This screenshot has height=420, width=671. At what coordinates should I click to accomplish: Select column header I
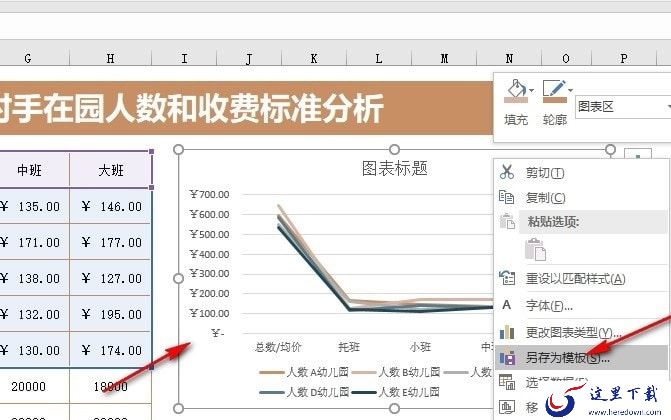pyautogui.click(x=184, y=58)
